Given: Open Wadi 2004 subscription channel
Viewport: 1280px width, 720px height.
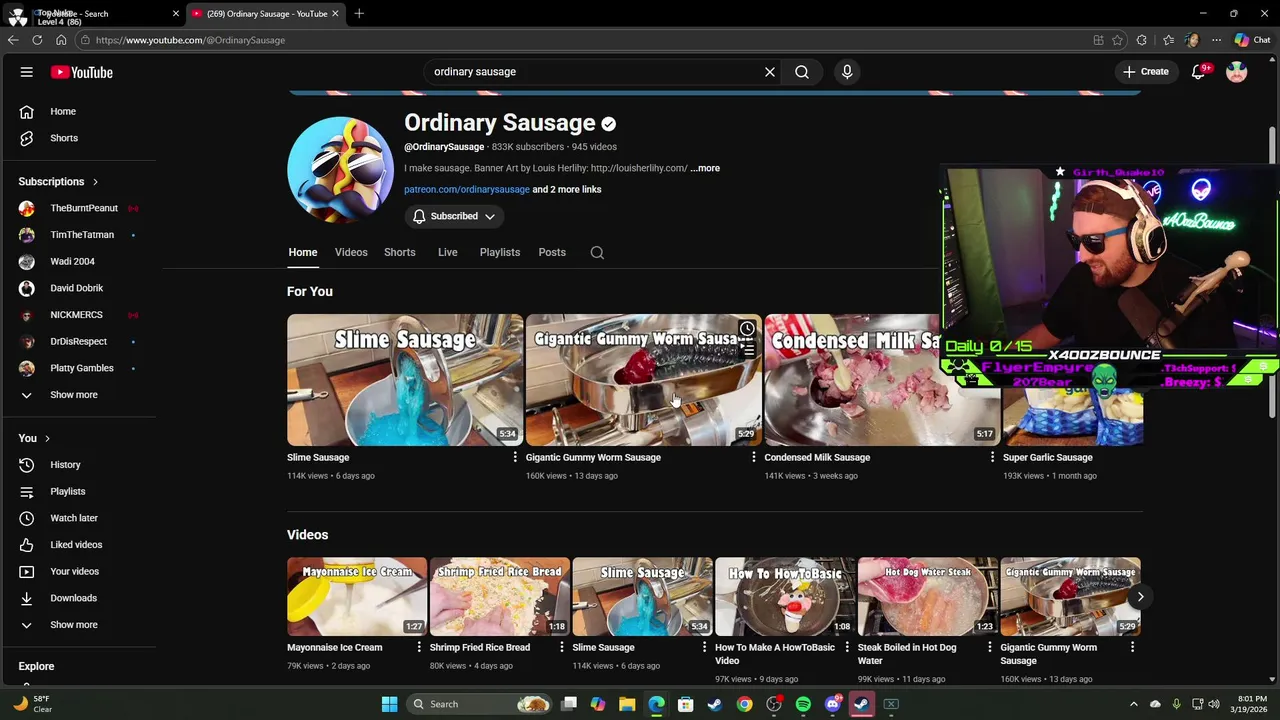Looking at the screenshot, I should (x=72, y=262).
